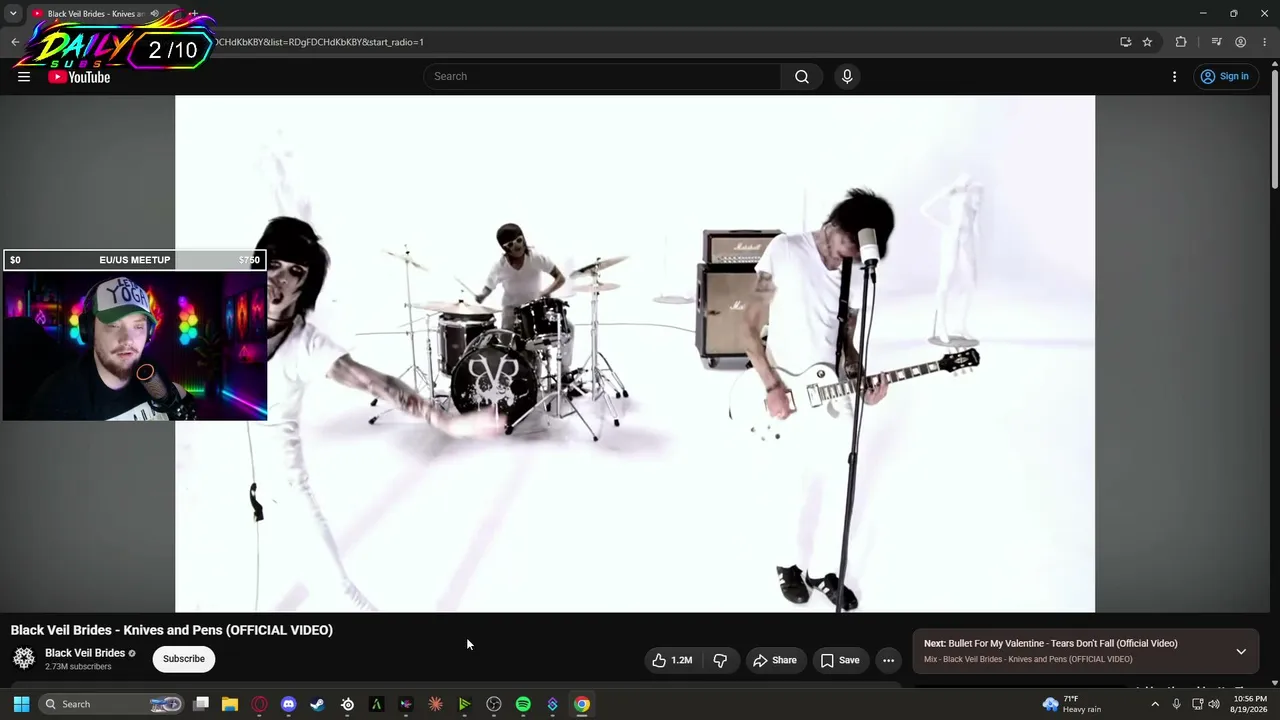The image size is (1280, 720).
Task: Open the YouTube guide hamburger menu
Action: (24, 77)
